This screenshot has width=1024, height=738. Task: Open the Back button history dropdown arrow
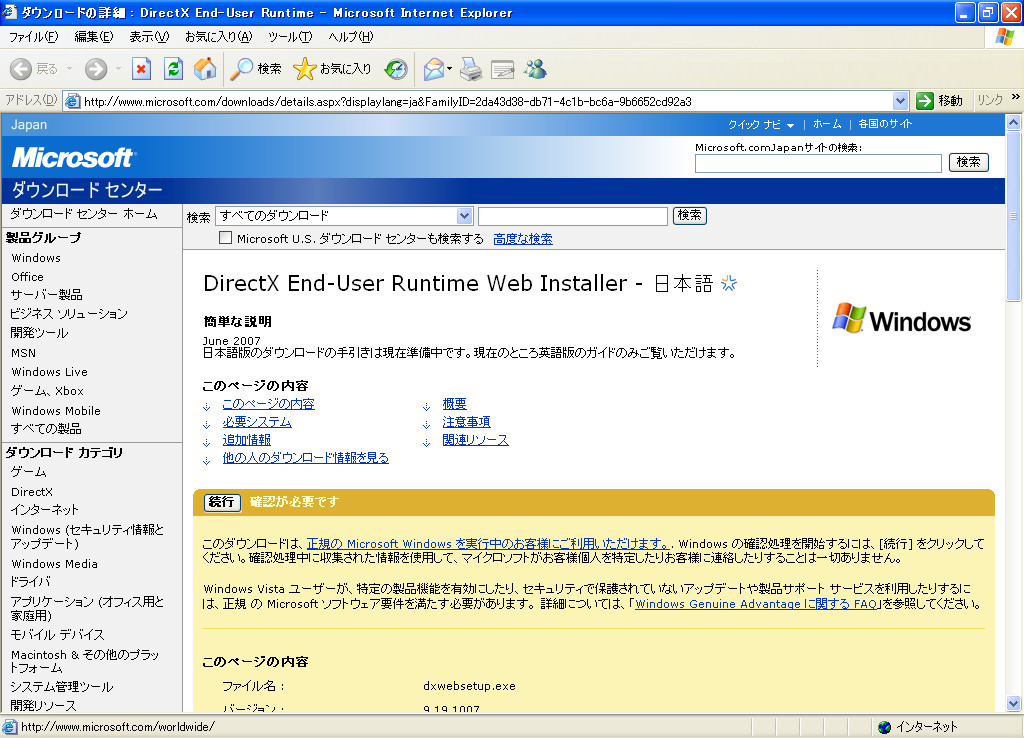(x=69, y=69)
